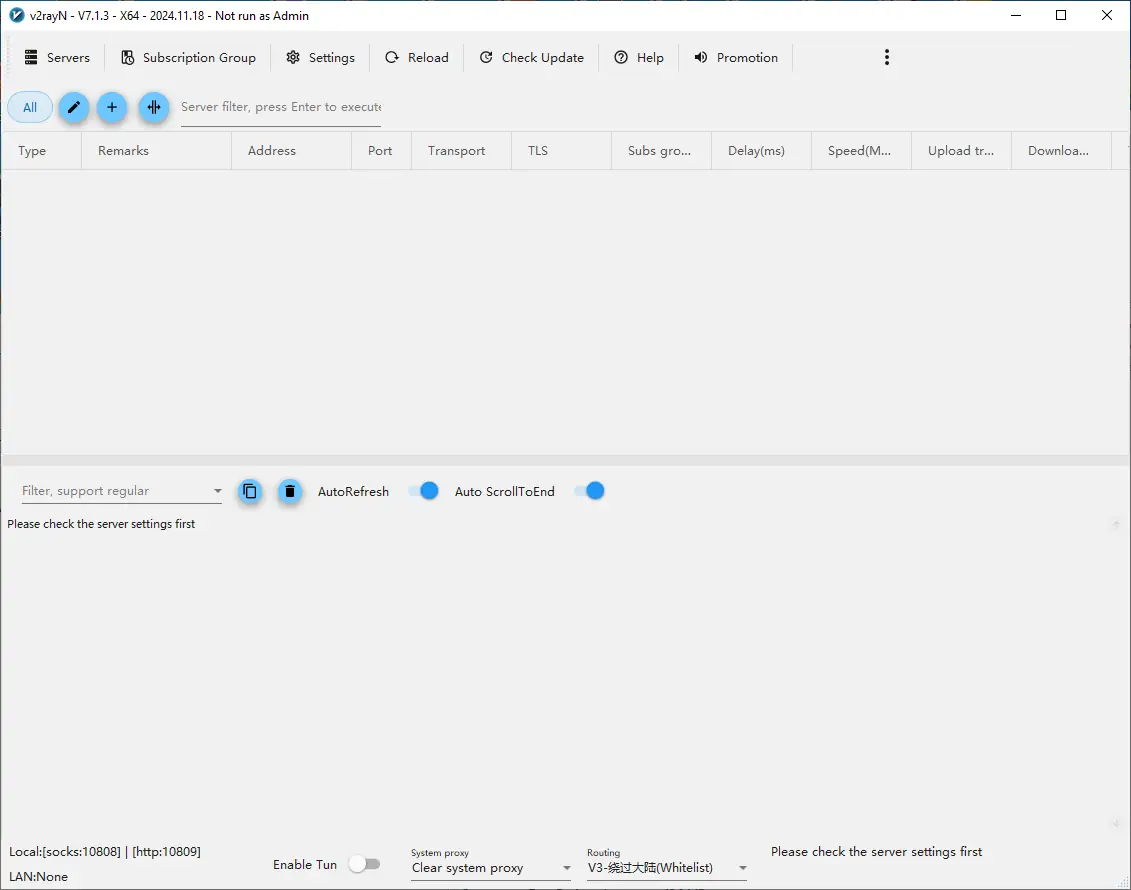
Task: Open the System proxy dropdown
Action: 491,868
